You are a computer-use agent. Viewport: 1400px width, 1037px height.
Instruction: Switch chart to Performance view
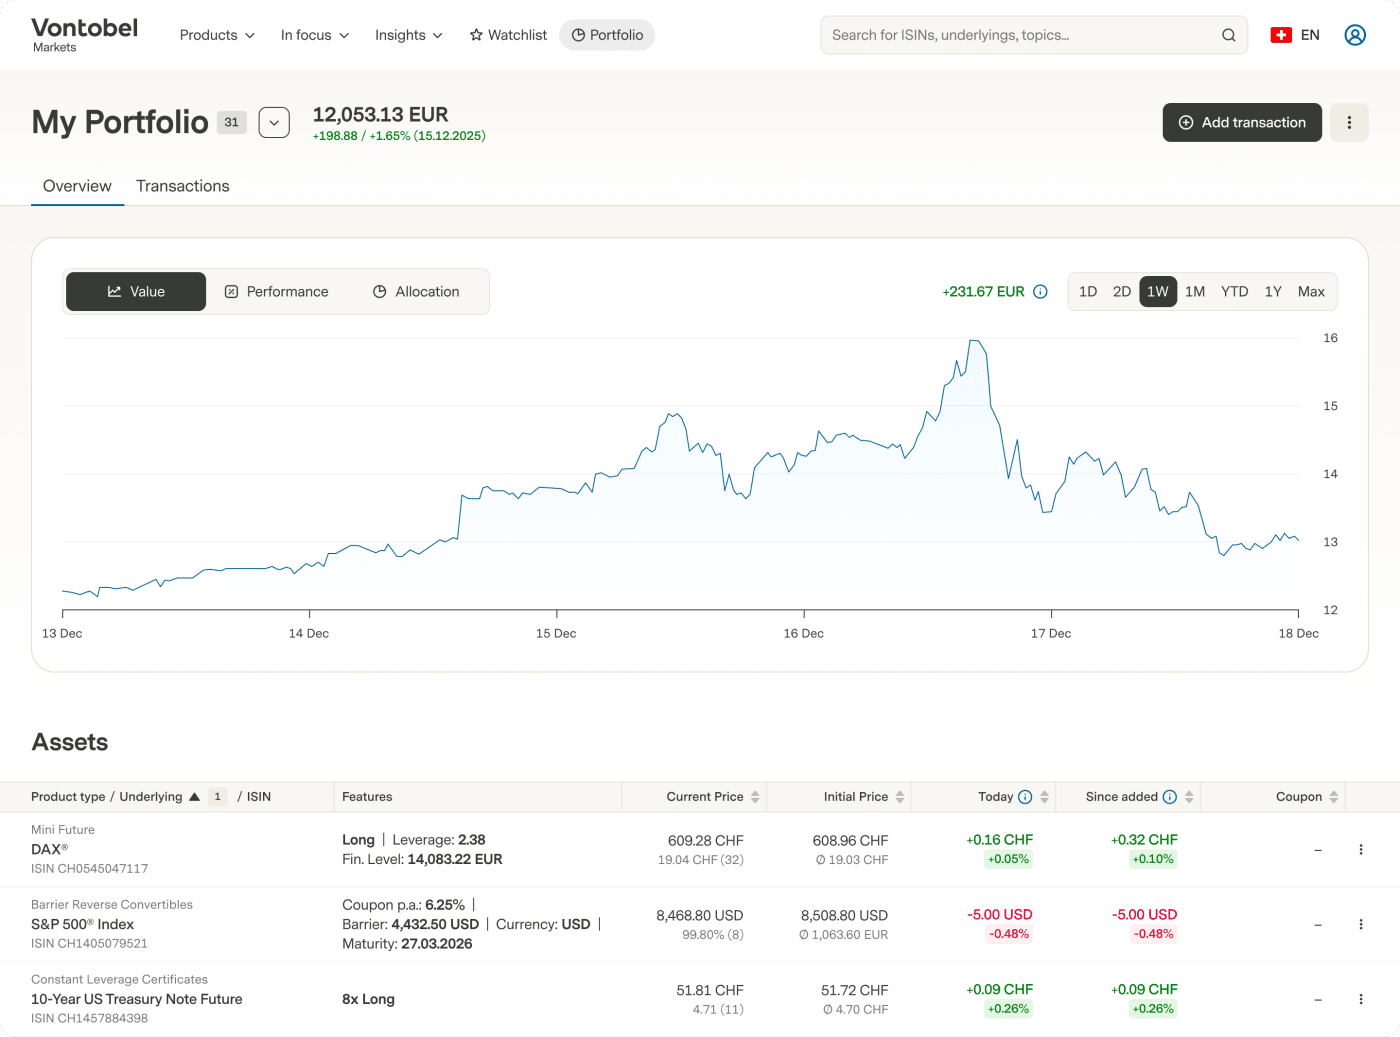tap(277, 292)
